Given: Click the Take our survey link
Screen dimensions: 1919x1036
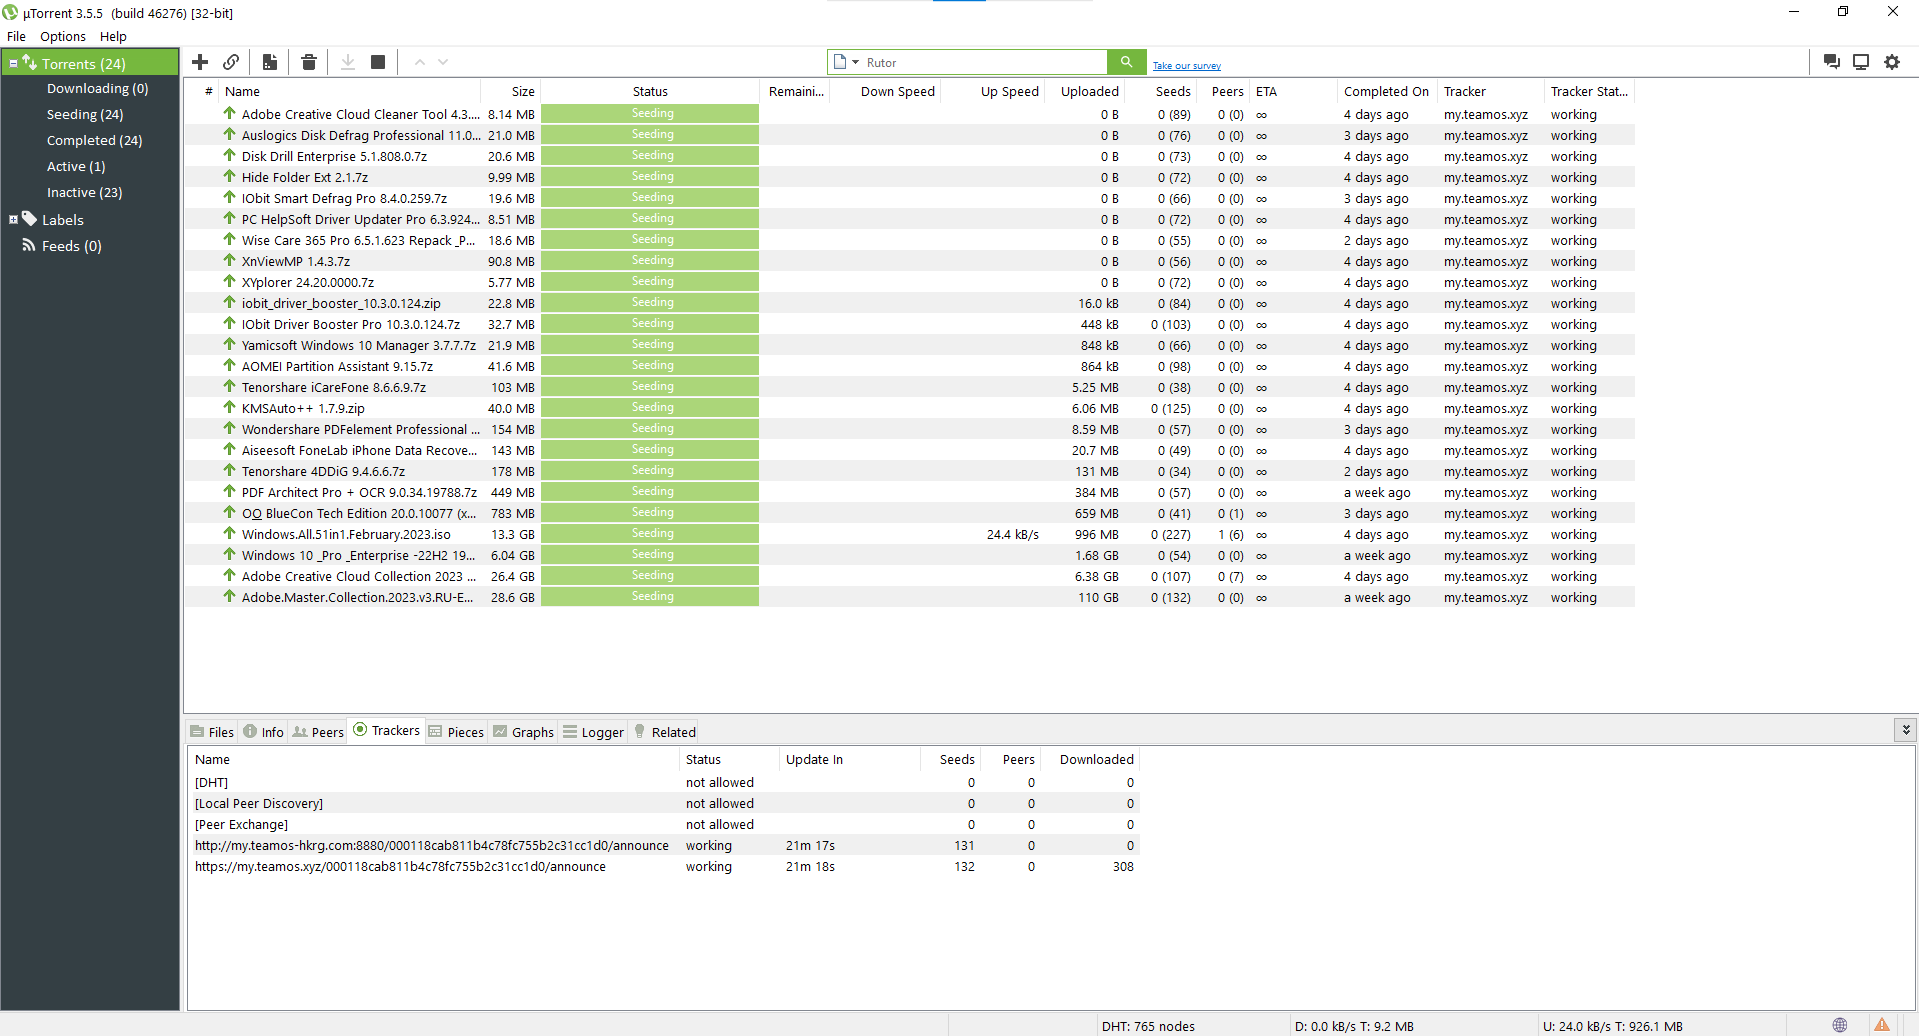Looking at the screenshot, I should 1186,66.
